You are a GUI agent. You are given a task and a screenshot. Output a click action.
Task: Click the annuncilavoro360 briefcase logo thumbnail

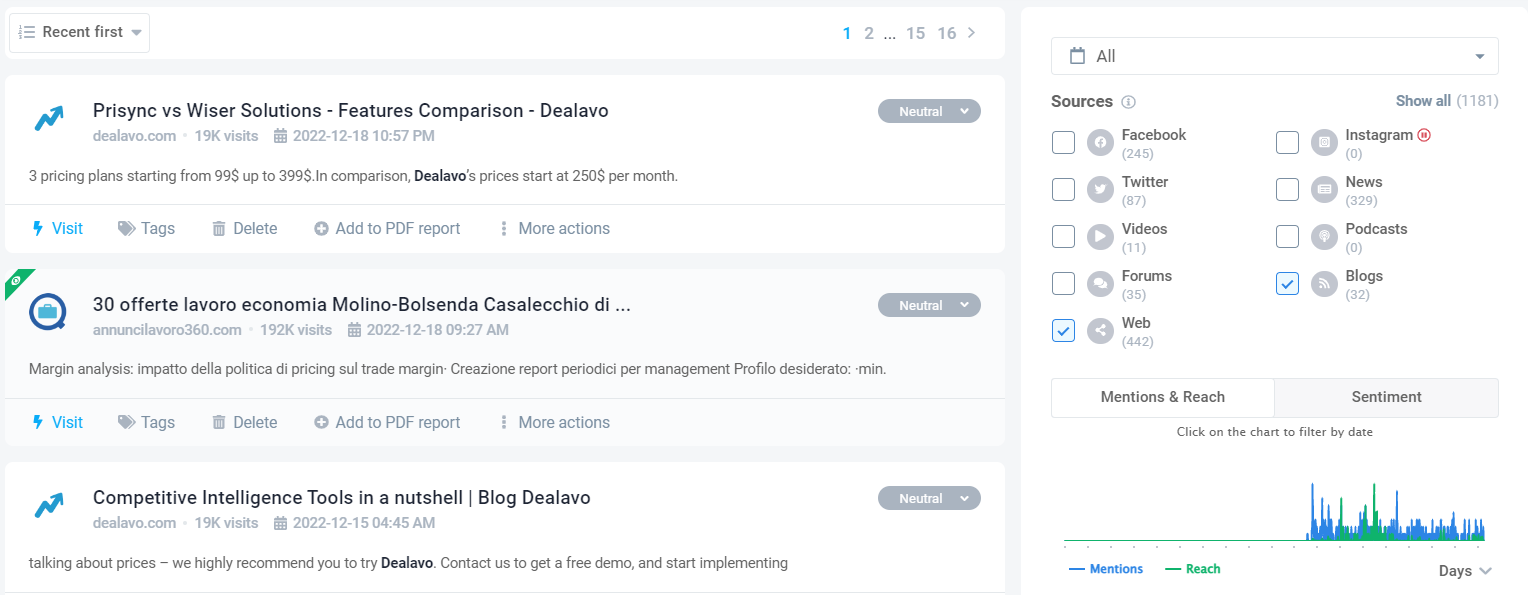48,312
